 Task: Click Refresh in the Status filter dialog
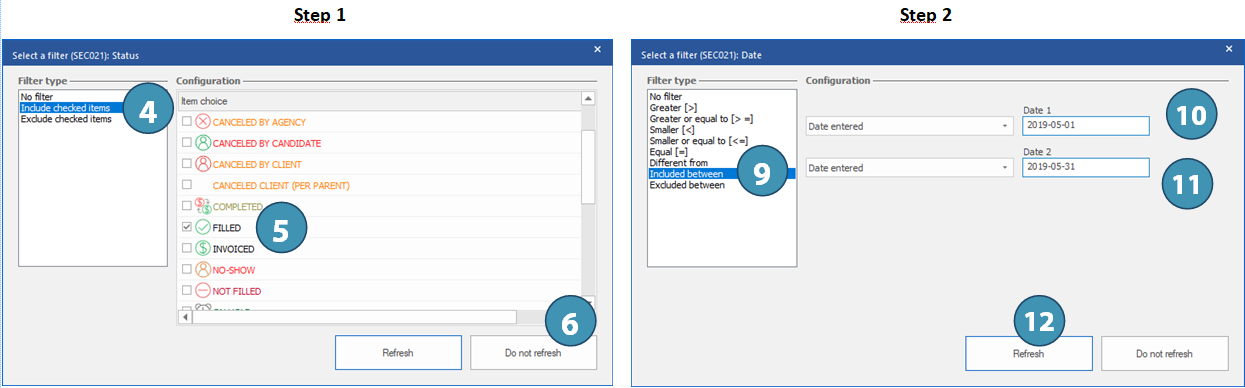point(398,353)
